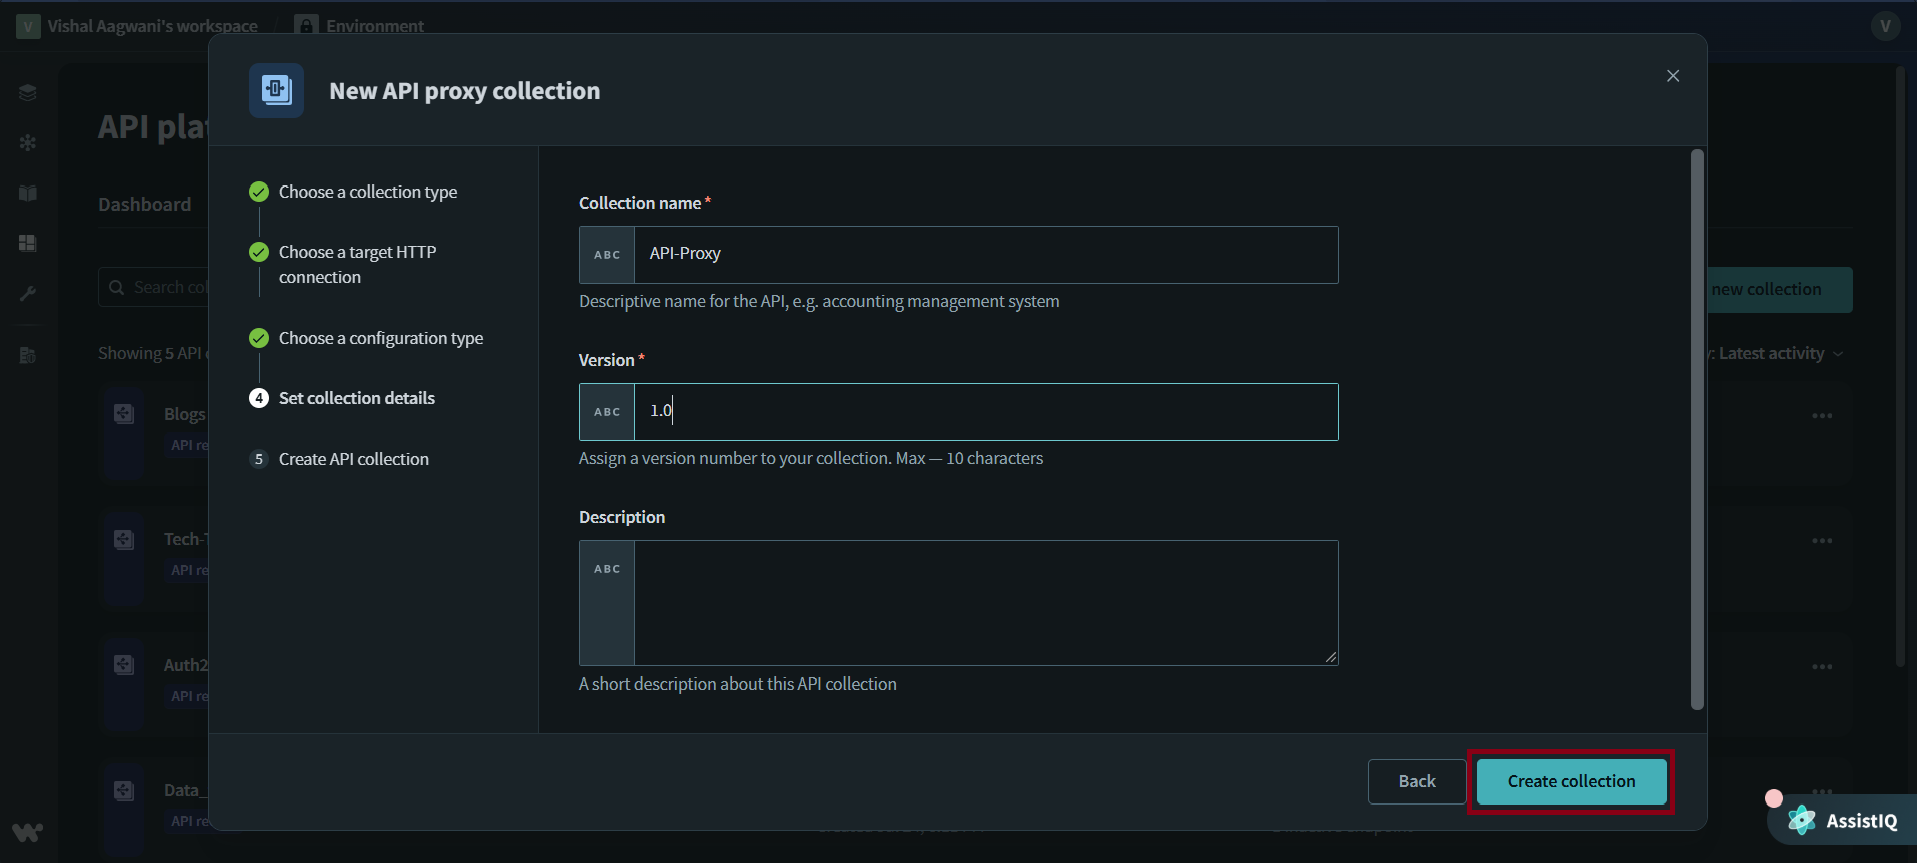Screen dimensions: 1917x863
Task: Click the Data collection icon
Action: tap(124, 791)
